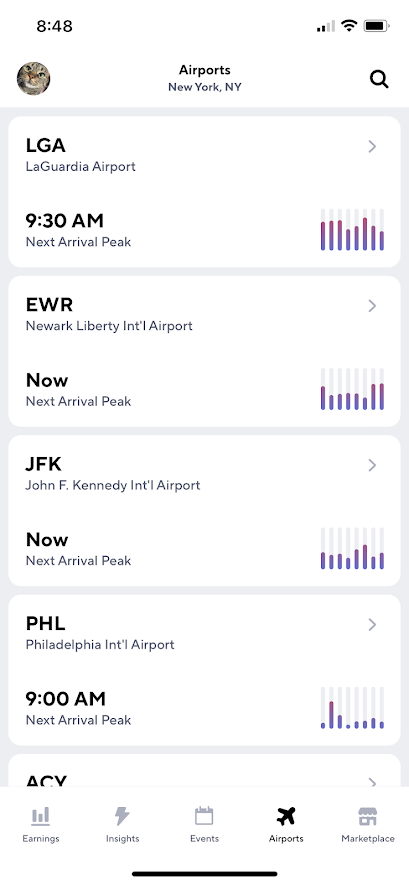The image size is (409, 885).
Task: Tap the New York, NY location header
Action: (205, 87)
